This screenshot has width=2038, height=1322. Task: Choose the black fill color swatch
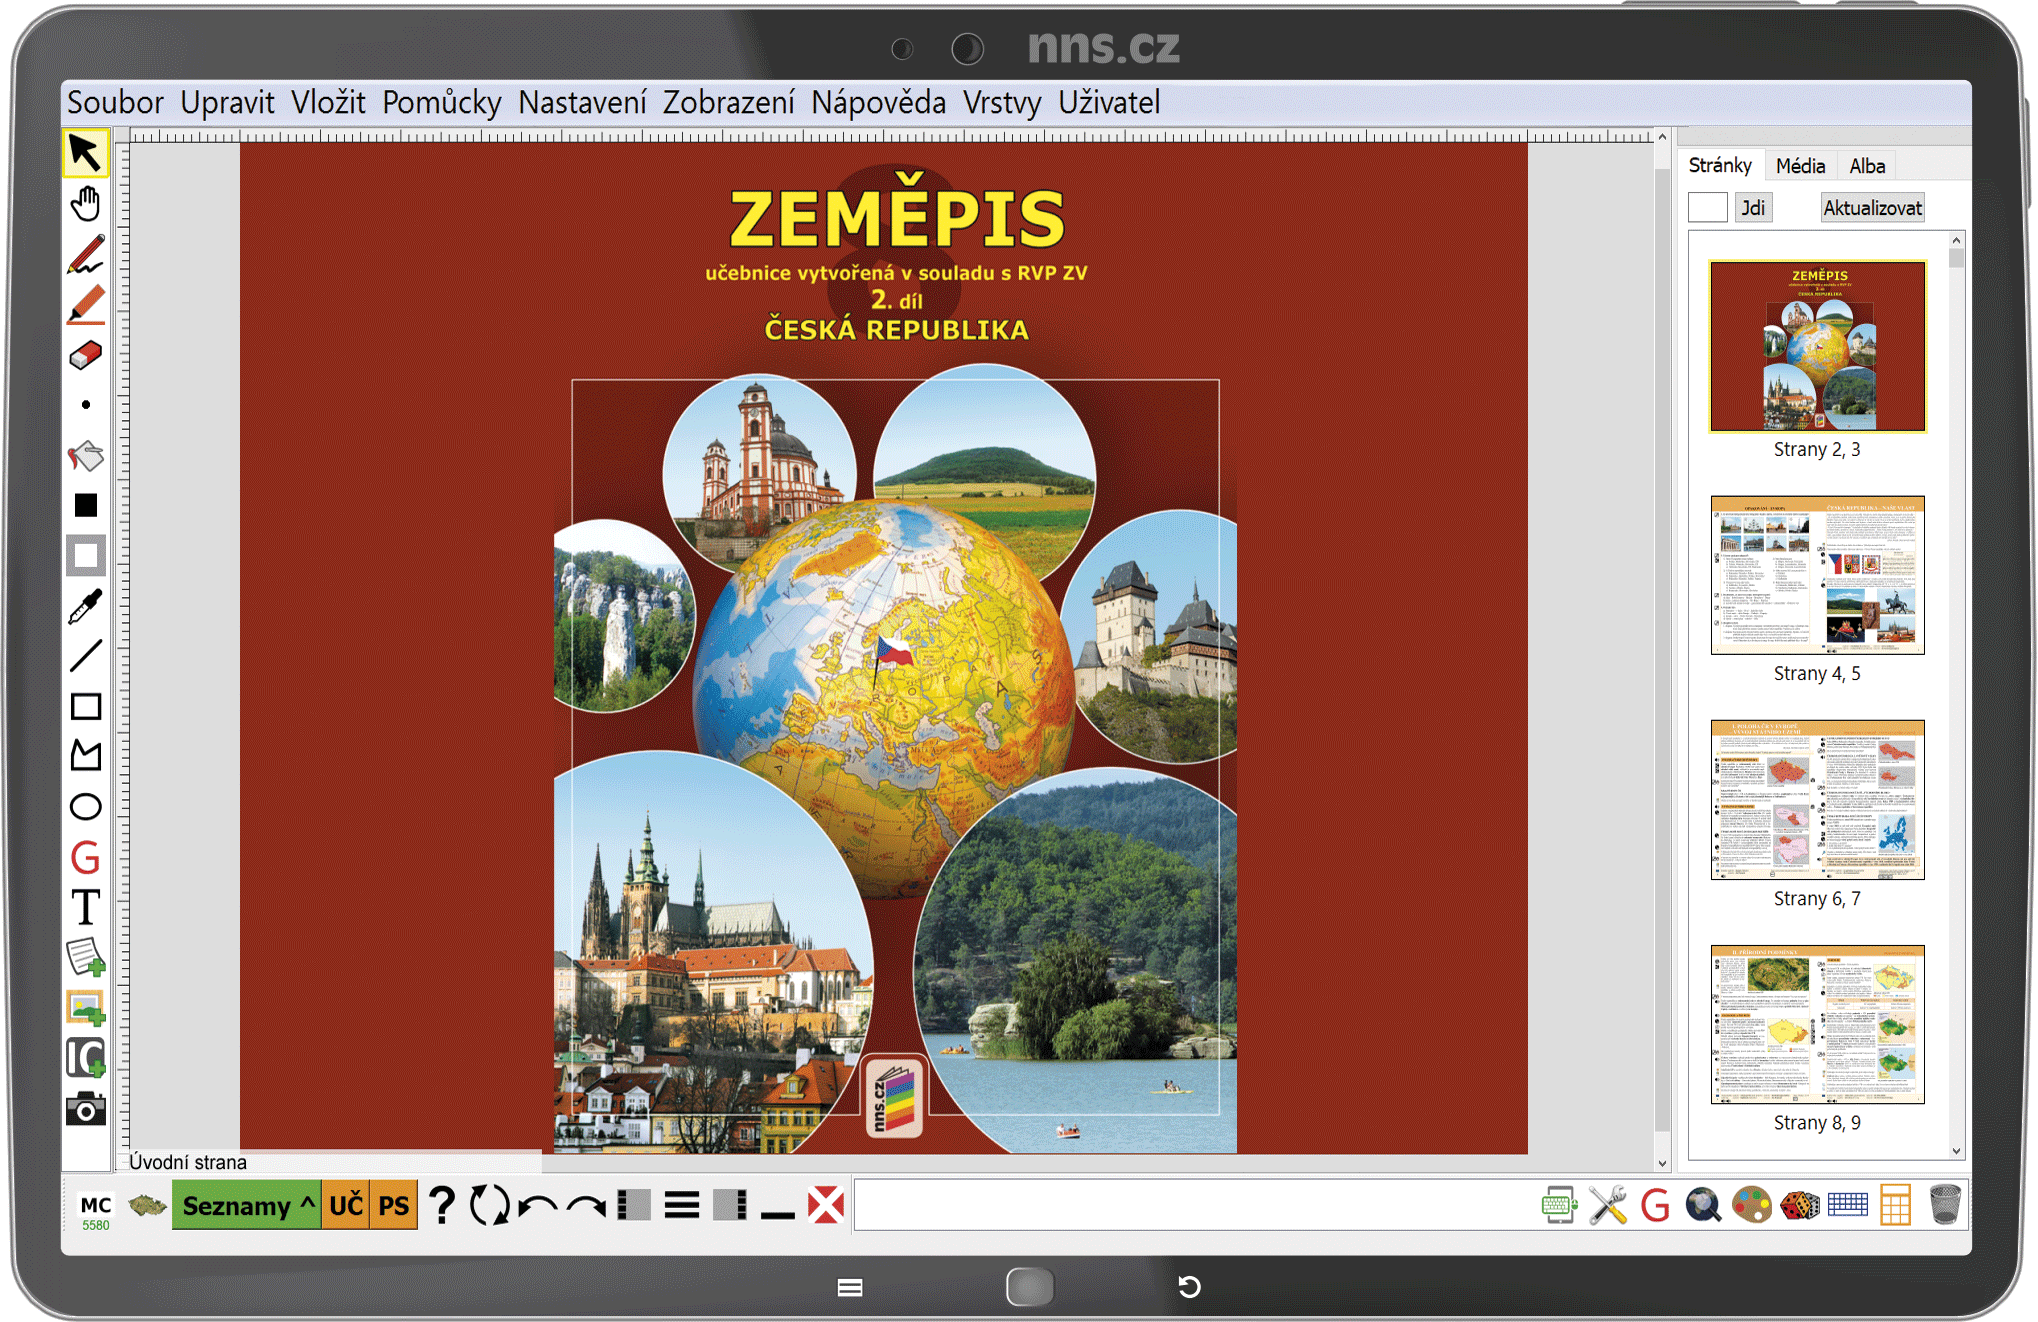(x=85, y=506)
